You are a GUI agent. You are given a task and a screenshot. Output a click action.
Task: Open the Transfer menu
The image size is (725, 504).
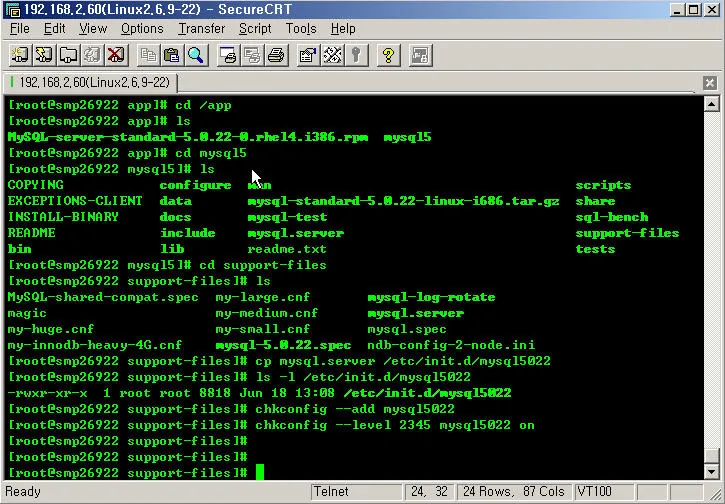coord(201,29)
